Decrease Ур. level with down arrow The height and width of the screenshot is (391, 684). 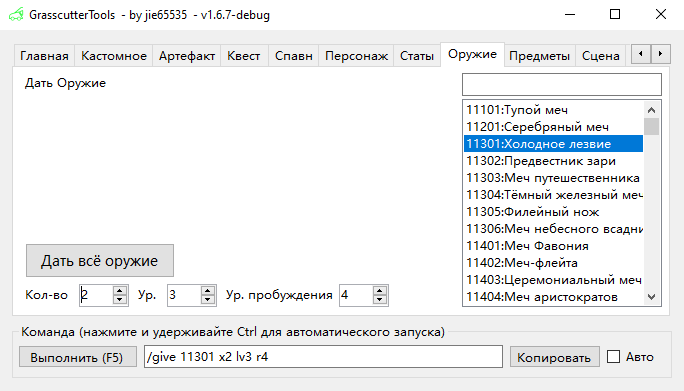[x=208, y=300]
